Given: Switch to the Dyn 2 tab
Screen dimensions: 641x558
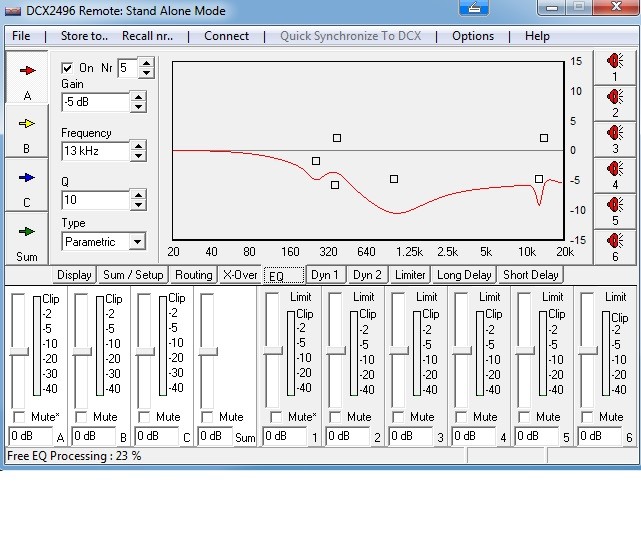Looking at the screenshot, I should pyautogui.click(x=367, y=275).
